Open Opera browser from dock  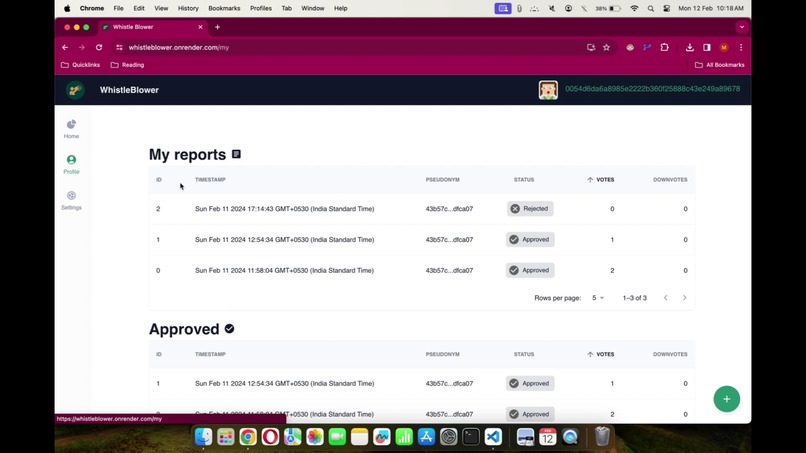(x=270, y=437)
